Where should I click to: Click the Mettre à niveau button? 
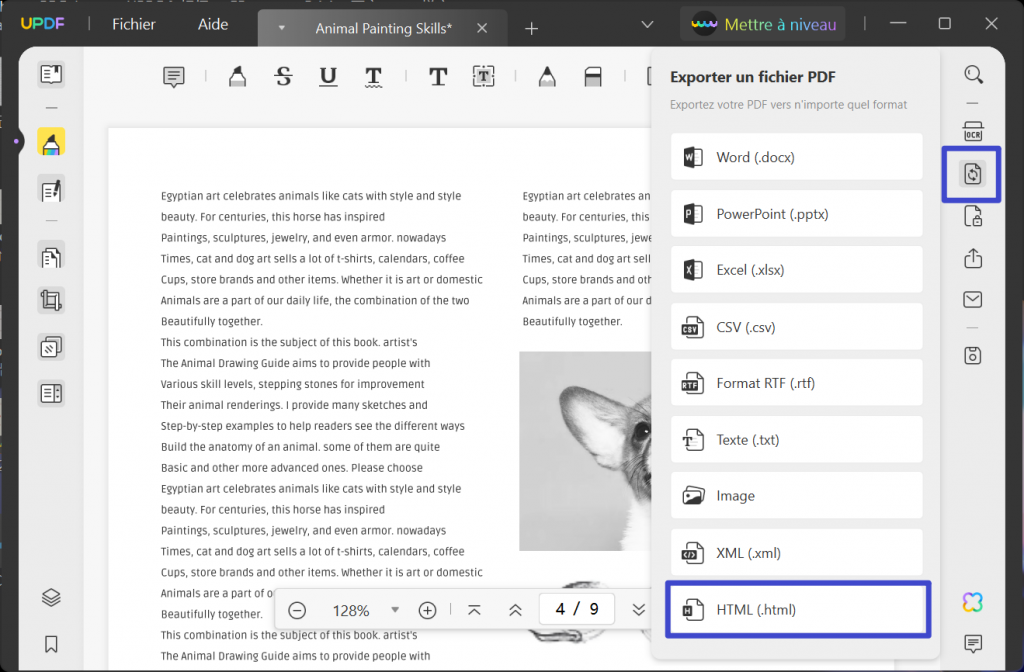(762, 22)
